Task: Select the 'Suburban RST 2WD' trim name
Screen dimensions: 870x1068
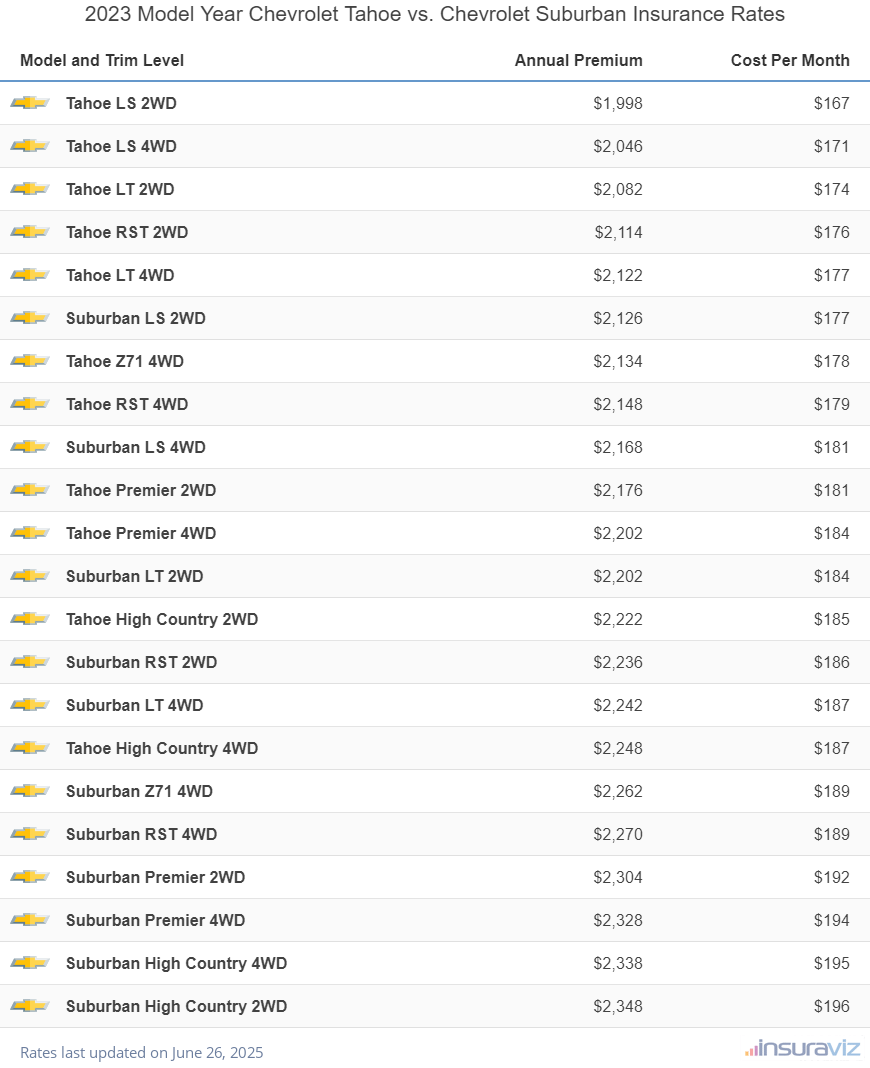Action: coord(142,662)
